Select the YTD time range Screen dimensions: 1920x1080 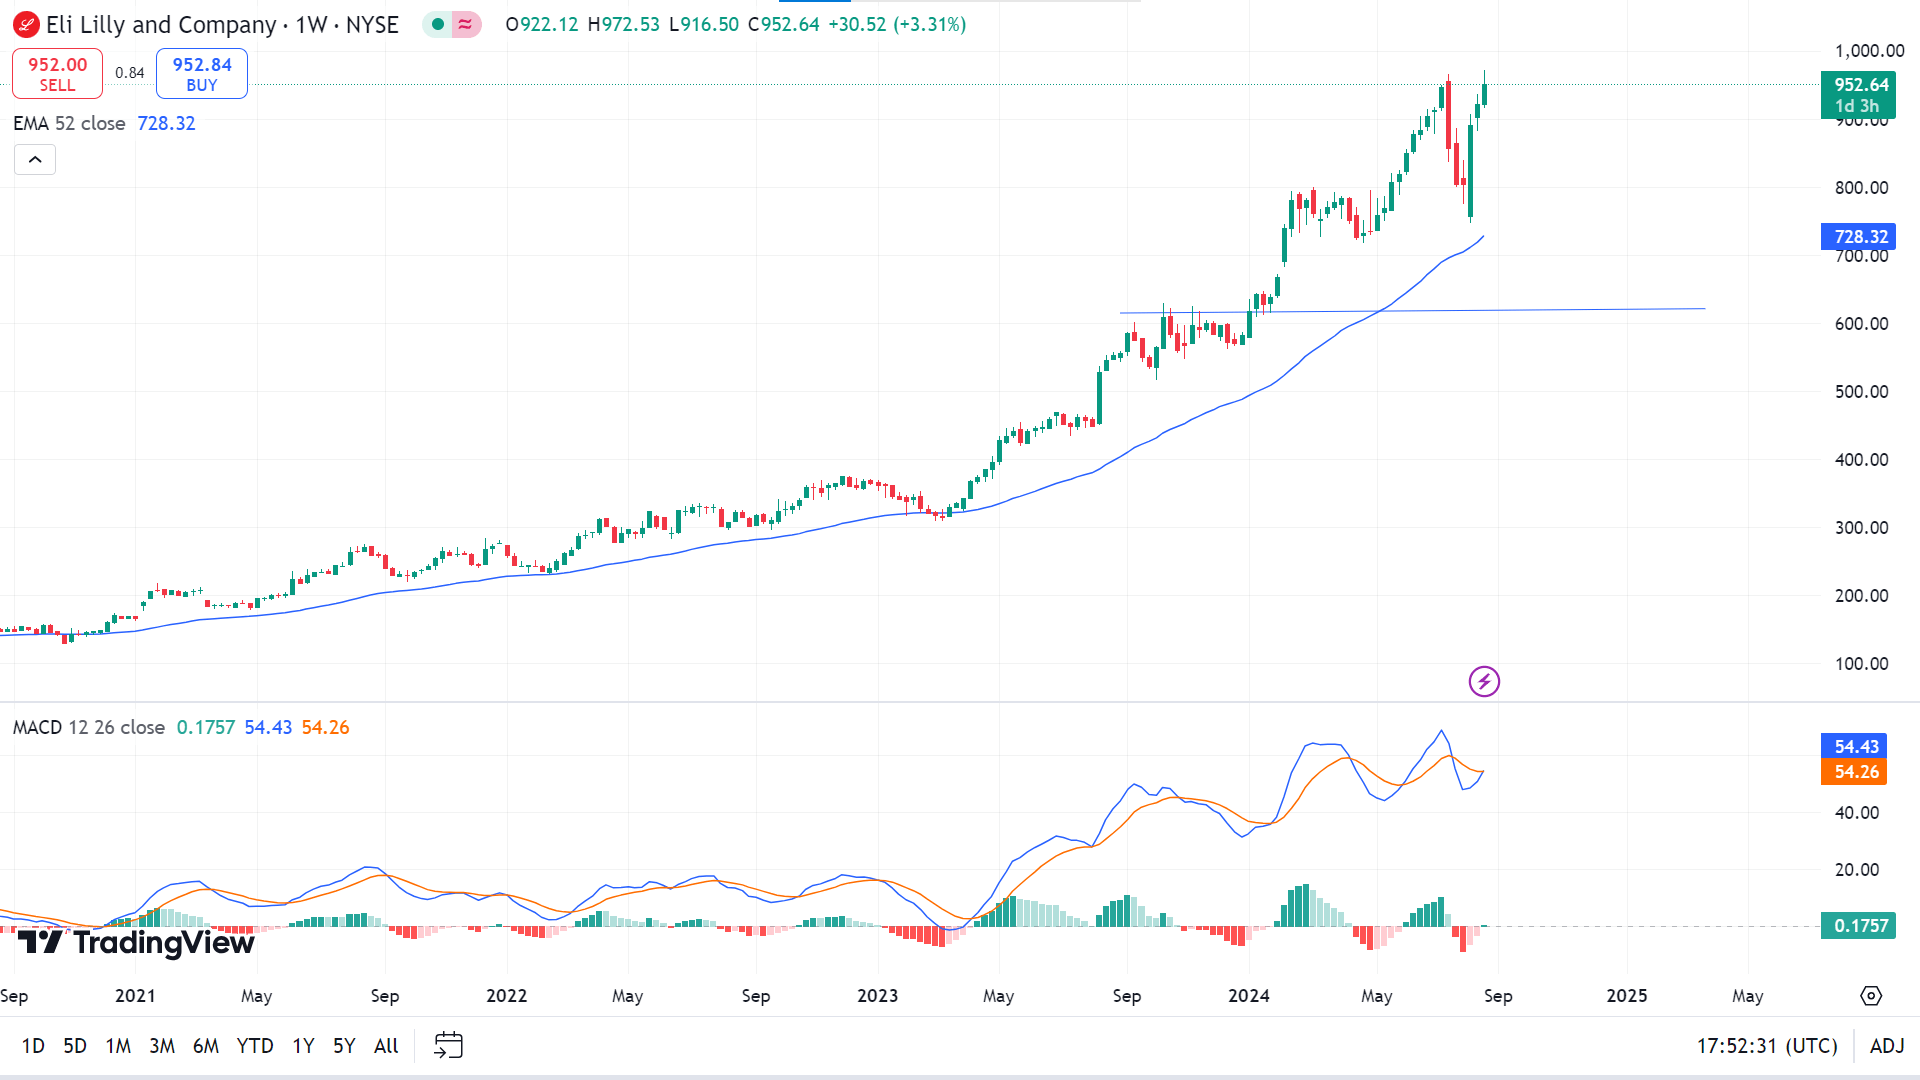(255, 1046)
